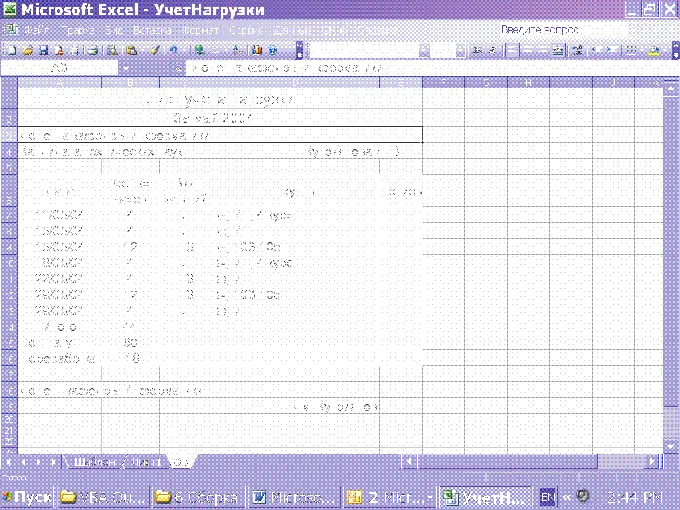The image size is (680, 510).
Task: Click the Undo arrow icon
Action: coord(173,51)
